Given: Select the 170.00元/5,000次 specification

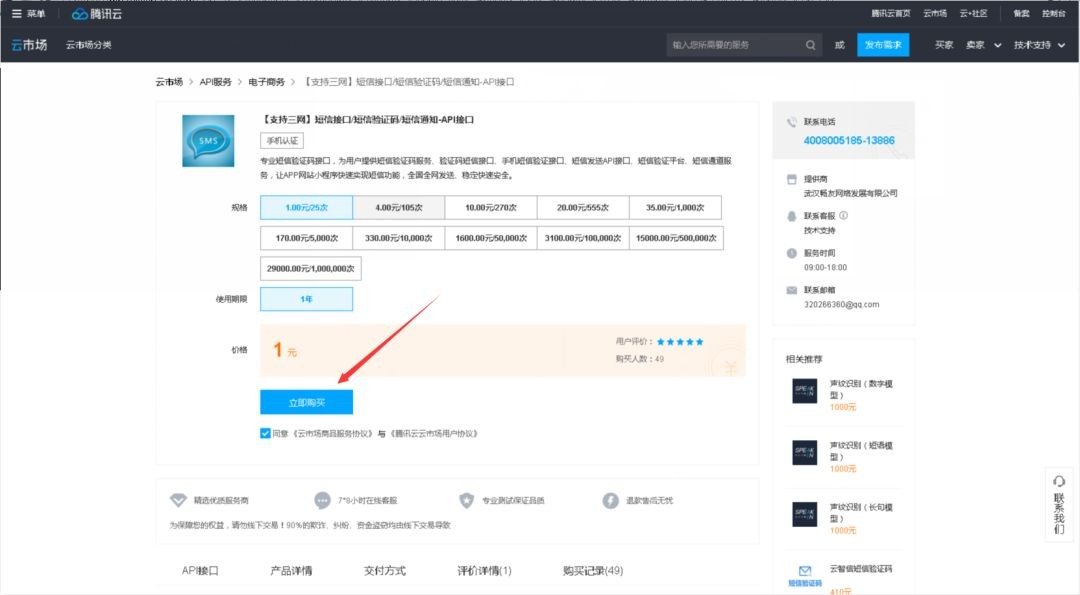Looking at the screenshot, I should coord(307,238).
